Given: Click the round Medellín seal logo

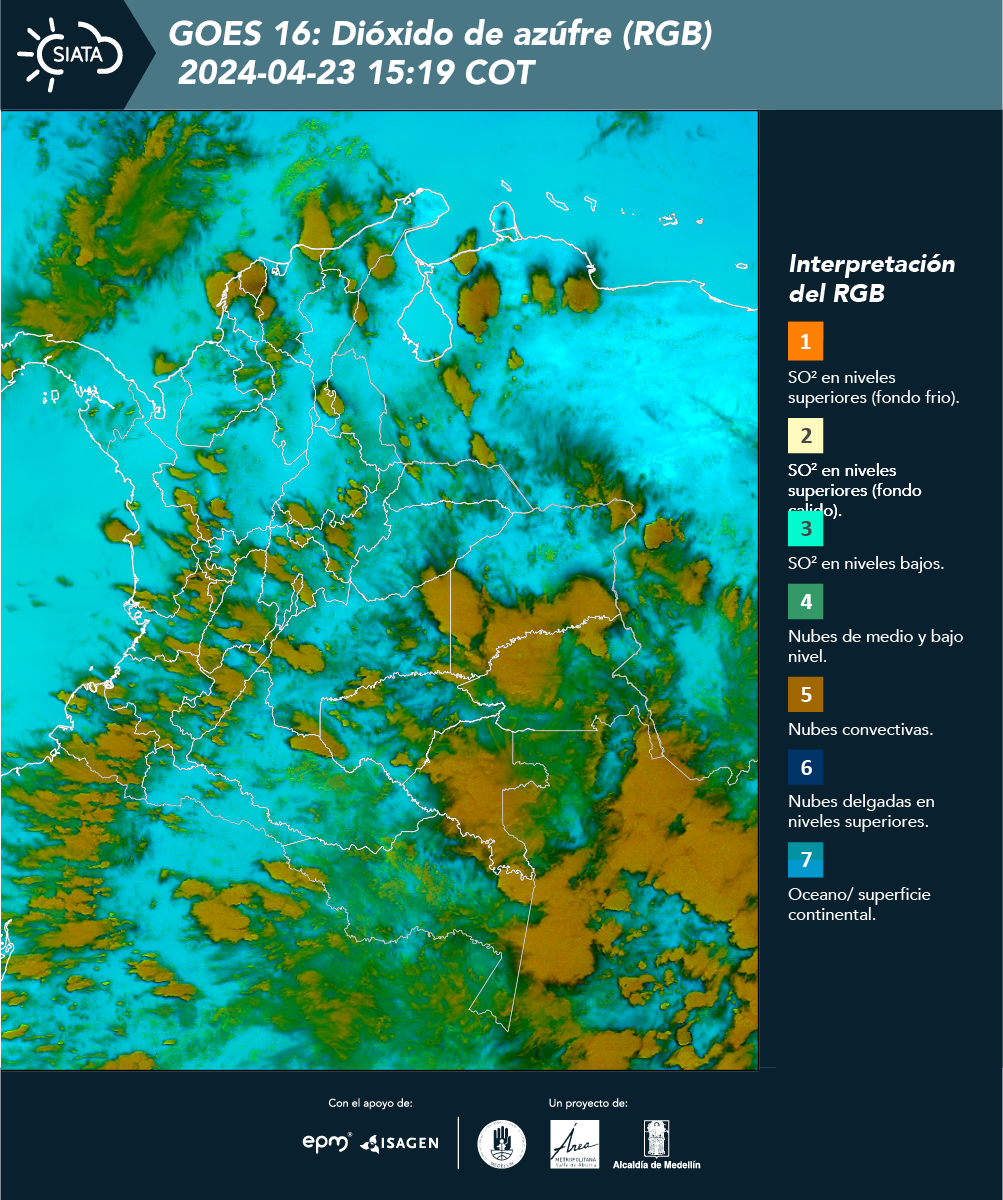Looking at the screenshot, I should coord(501,1144).
